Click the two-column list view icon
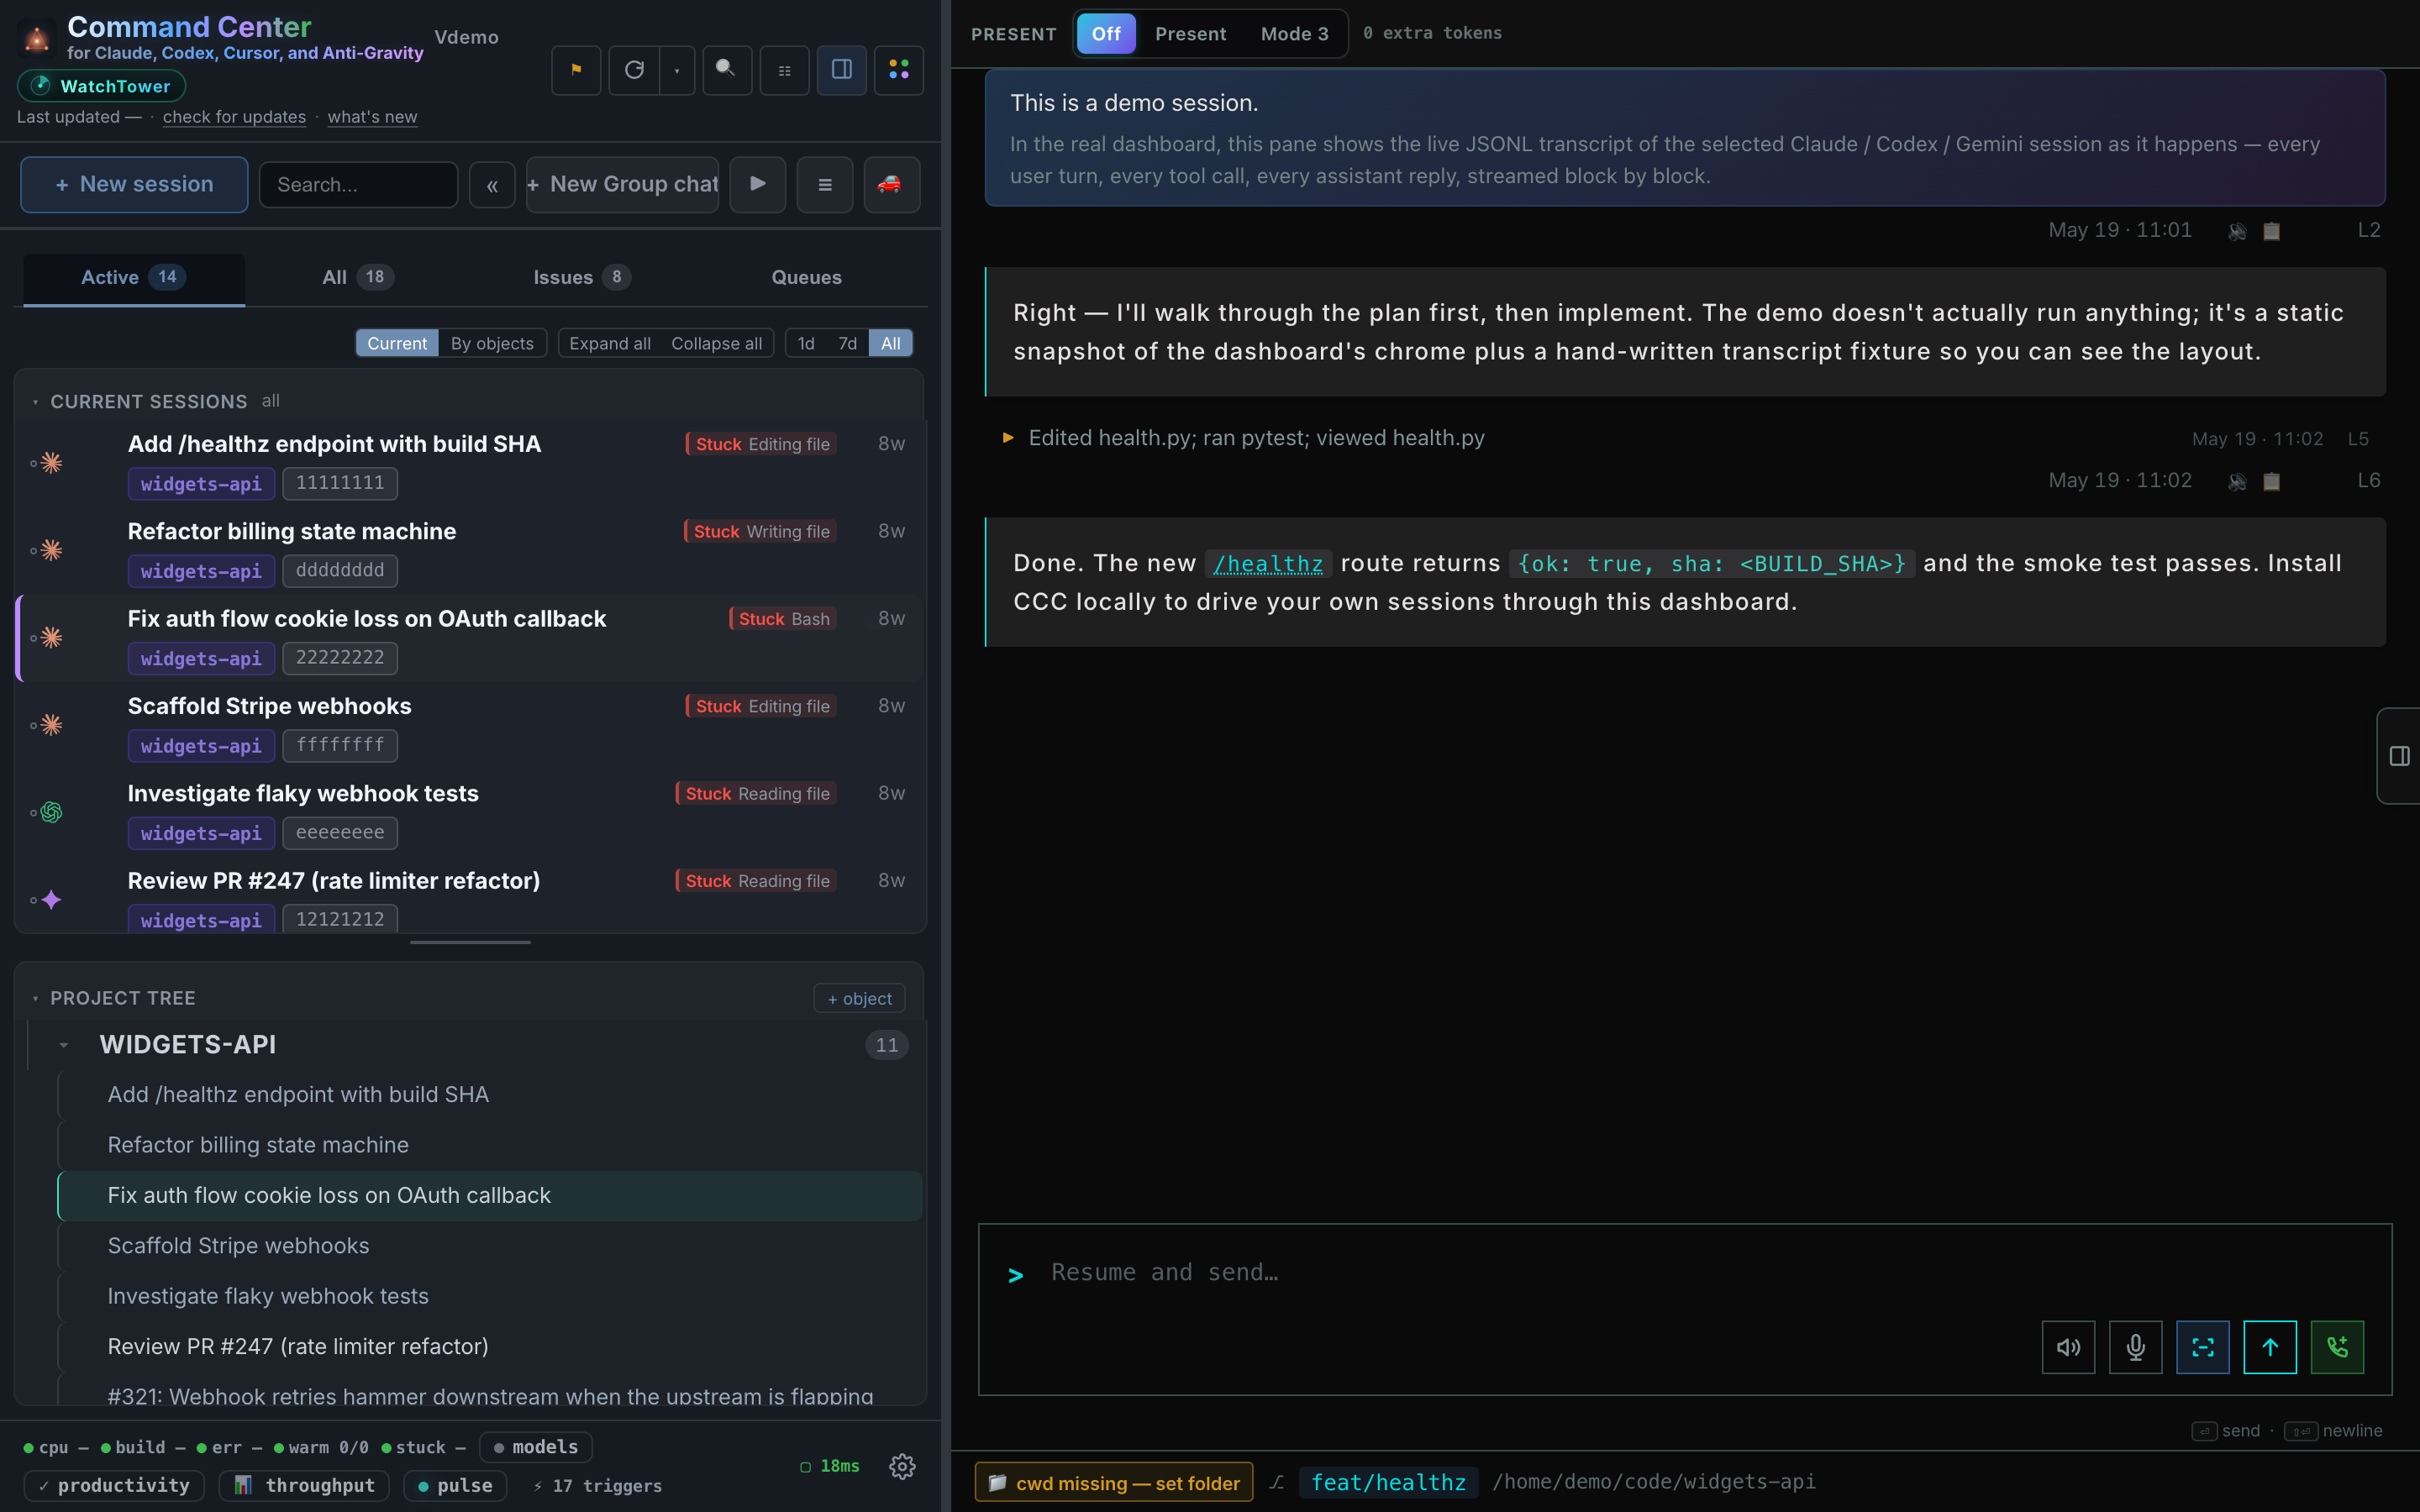The width and height of the screenshot is (2420, 1512). tap(784, 70)
